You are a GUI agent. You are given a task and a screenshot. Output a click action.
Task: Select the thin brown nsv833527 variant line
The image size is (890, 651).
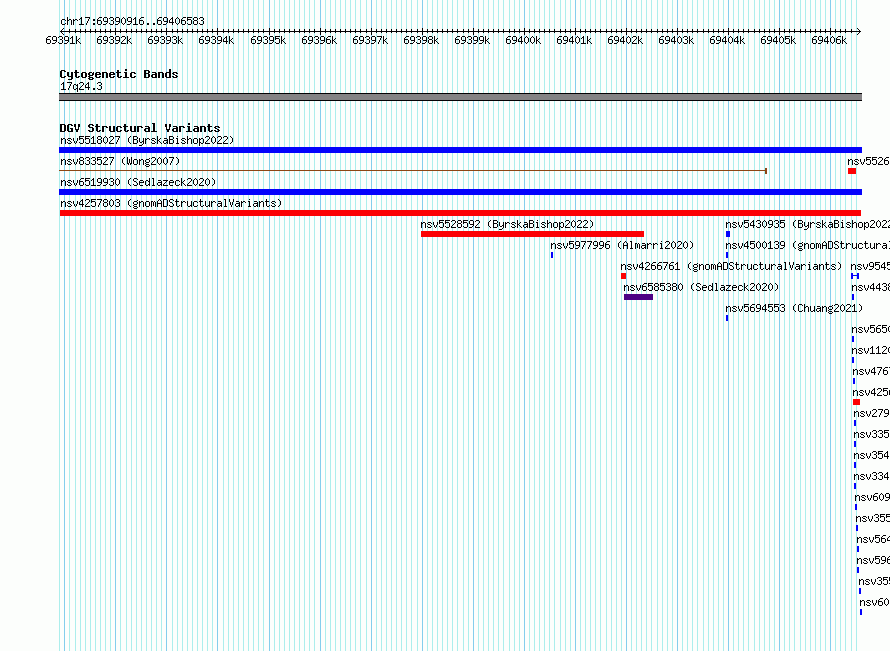click(x=413, y=171)
